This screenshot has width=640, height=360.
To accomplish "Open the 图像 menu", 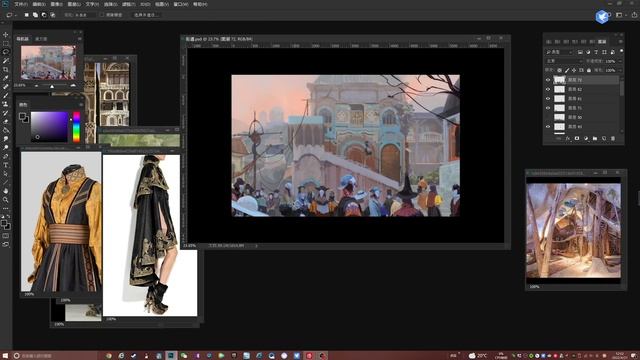I will point(56,4).
